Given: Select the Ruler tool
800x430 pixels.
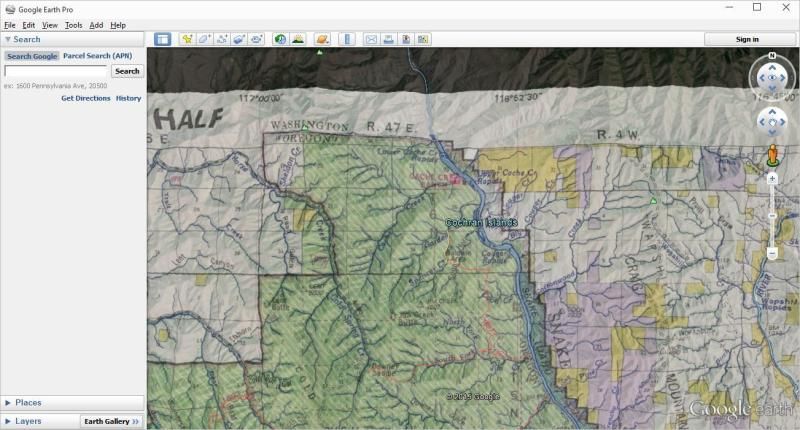Looking at the screenshot, I should point(347,39).
